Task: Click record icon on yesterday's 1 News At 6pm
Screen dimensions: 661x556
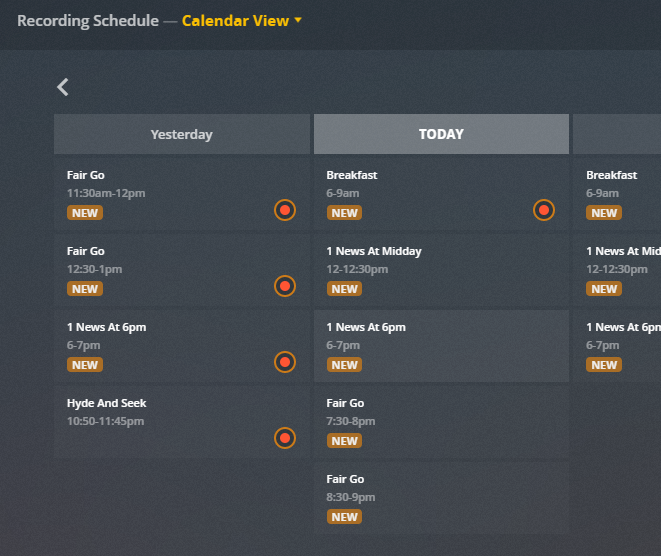Action: (x=285, y=362)
